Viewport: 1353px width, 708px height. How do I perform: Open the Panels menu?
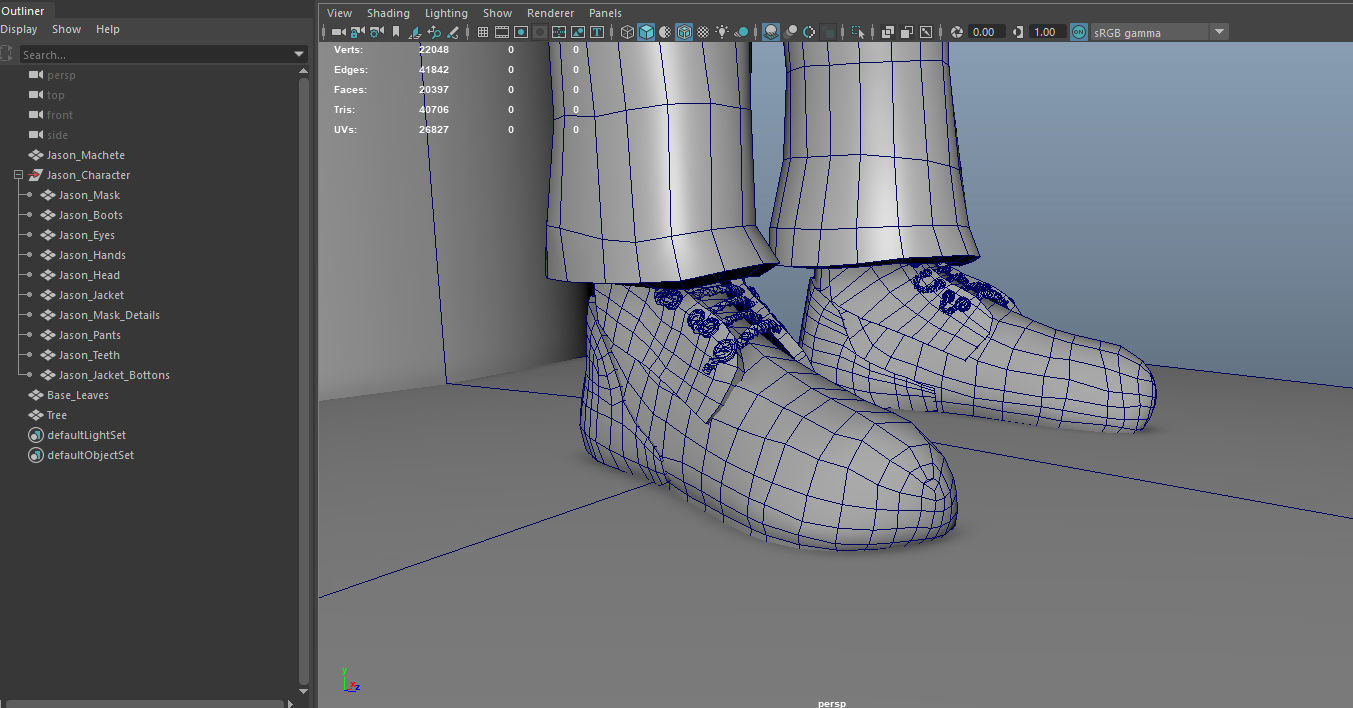pos(605,13)
